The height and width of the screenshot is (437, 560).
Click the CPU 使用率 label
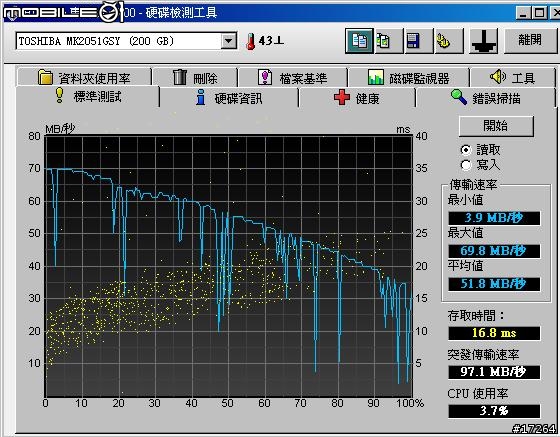coord(478,394)
